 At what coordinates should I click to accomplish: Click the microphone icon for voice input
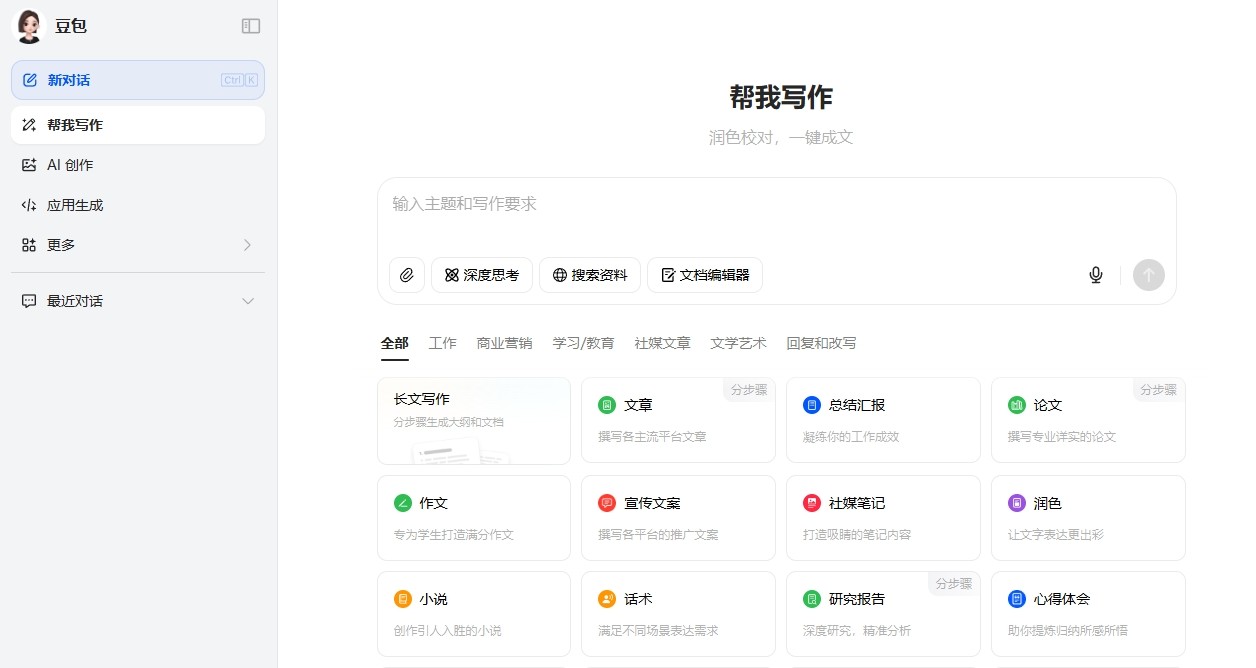point(1096,275)
